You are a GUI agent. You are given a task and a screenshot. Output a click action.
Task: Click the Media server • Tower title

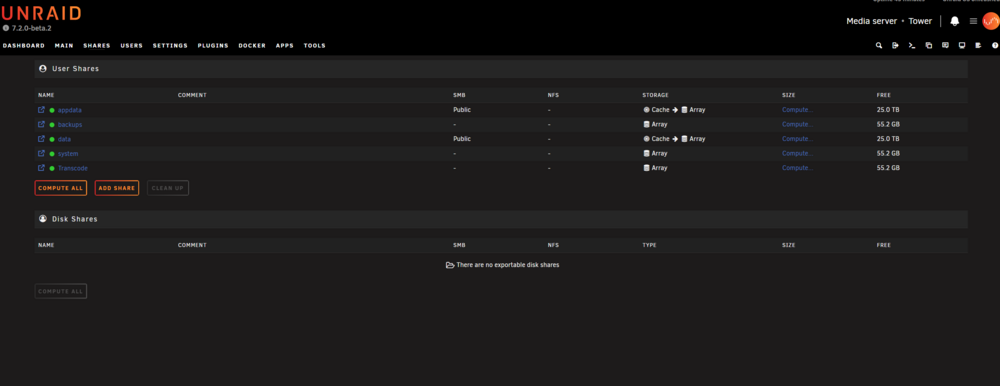click(889, 21)
